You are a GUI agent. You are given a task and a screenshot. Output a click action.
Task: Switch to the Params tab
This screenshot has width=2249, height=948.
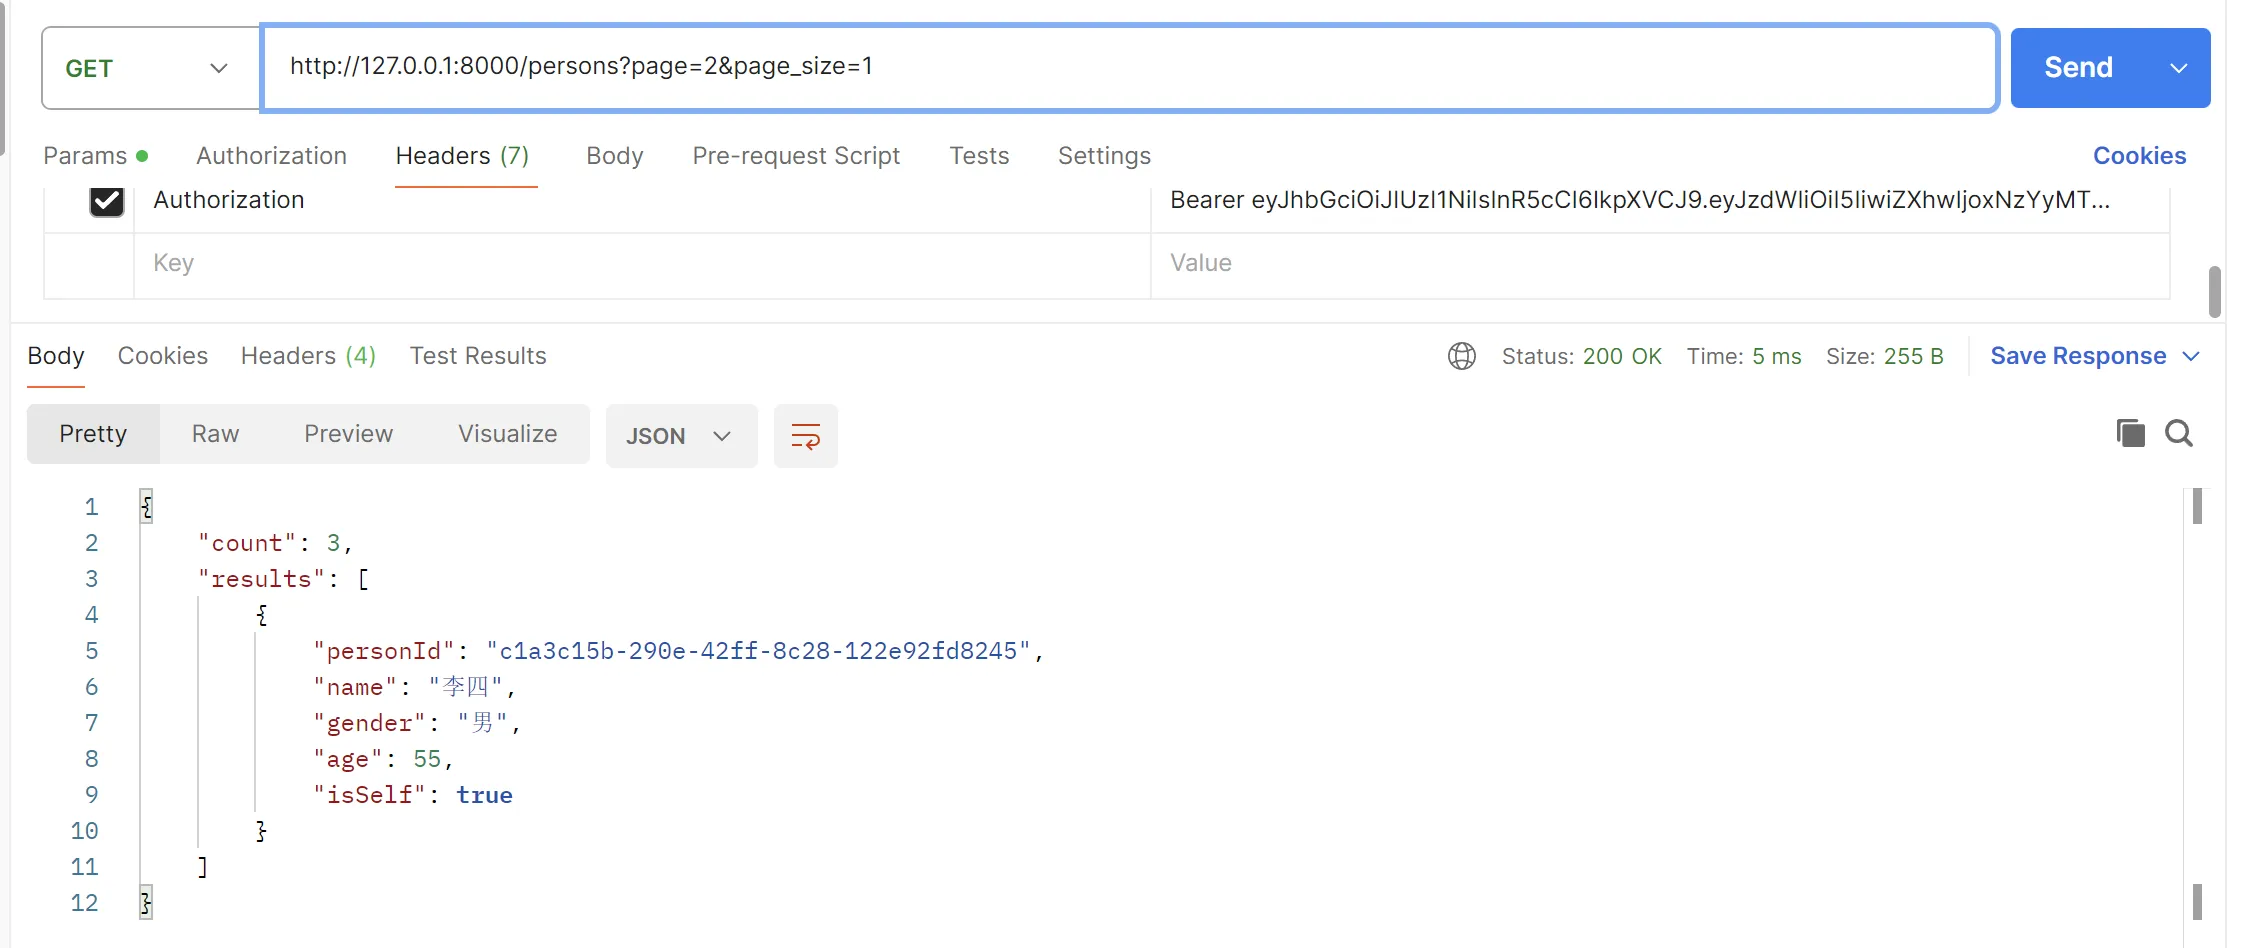click(x=95, y=156)
